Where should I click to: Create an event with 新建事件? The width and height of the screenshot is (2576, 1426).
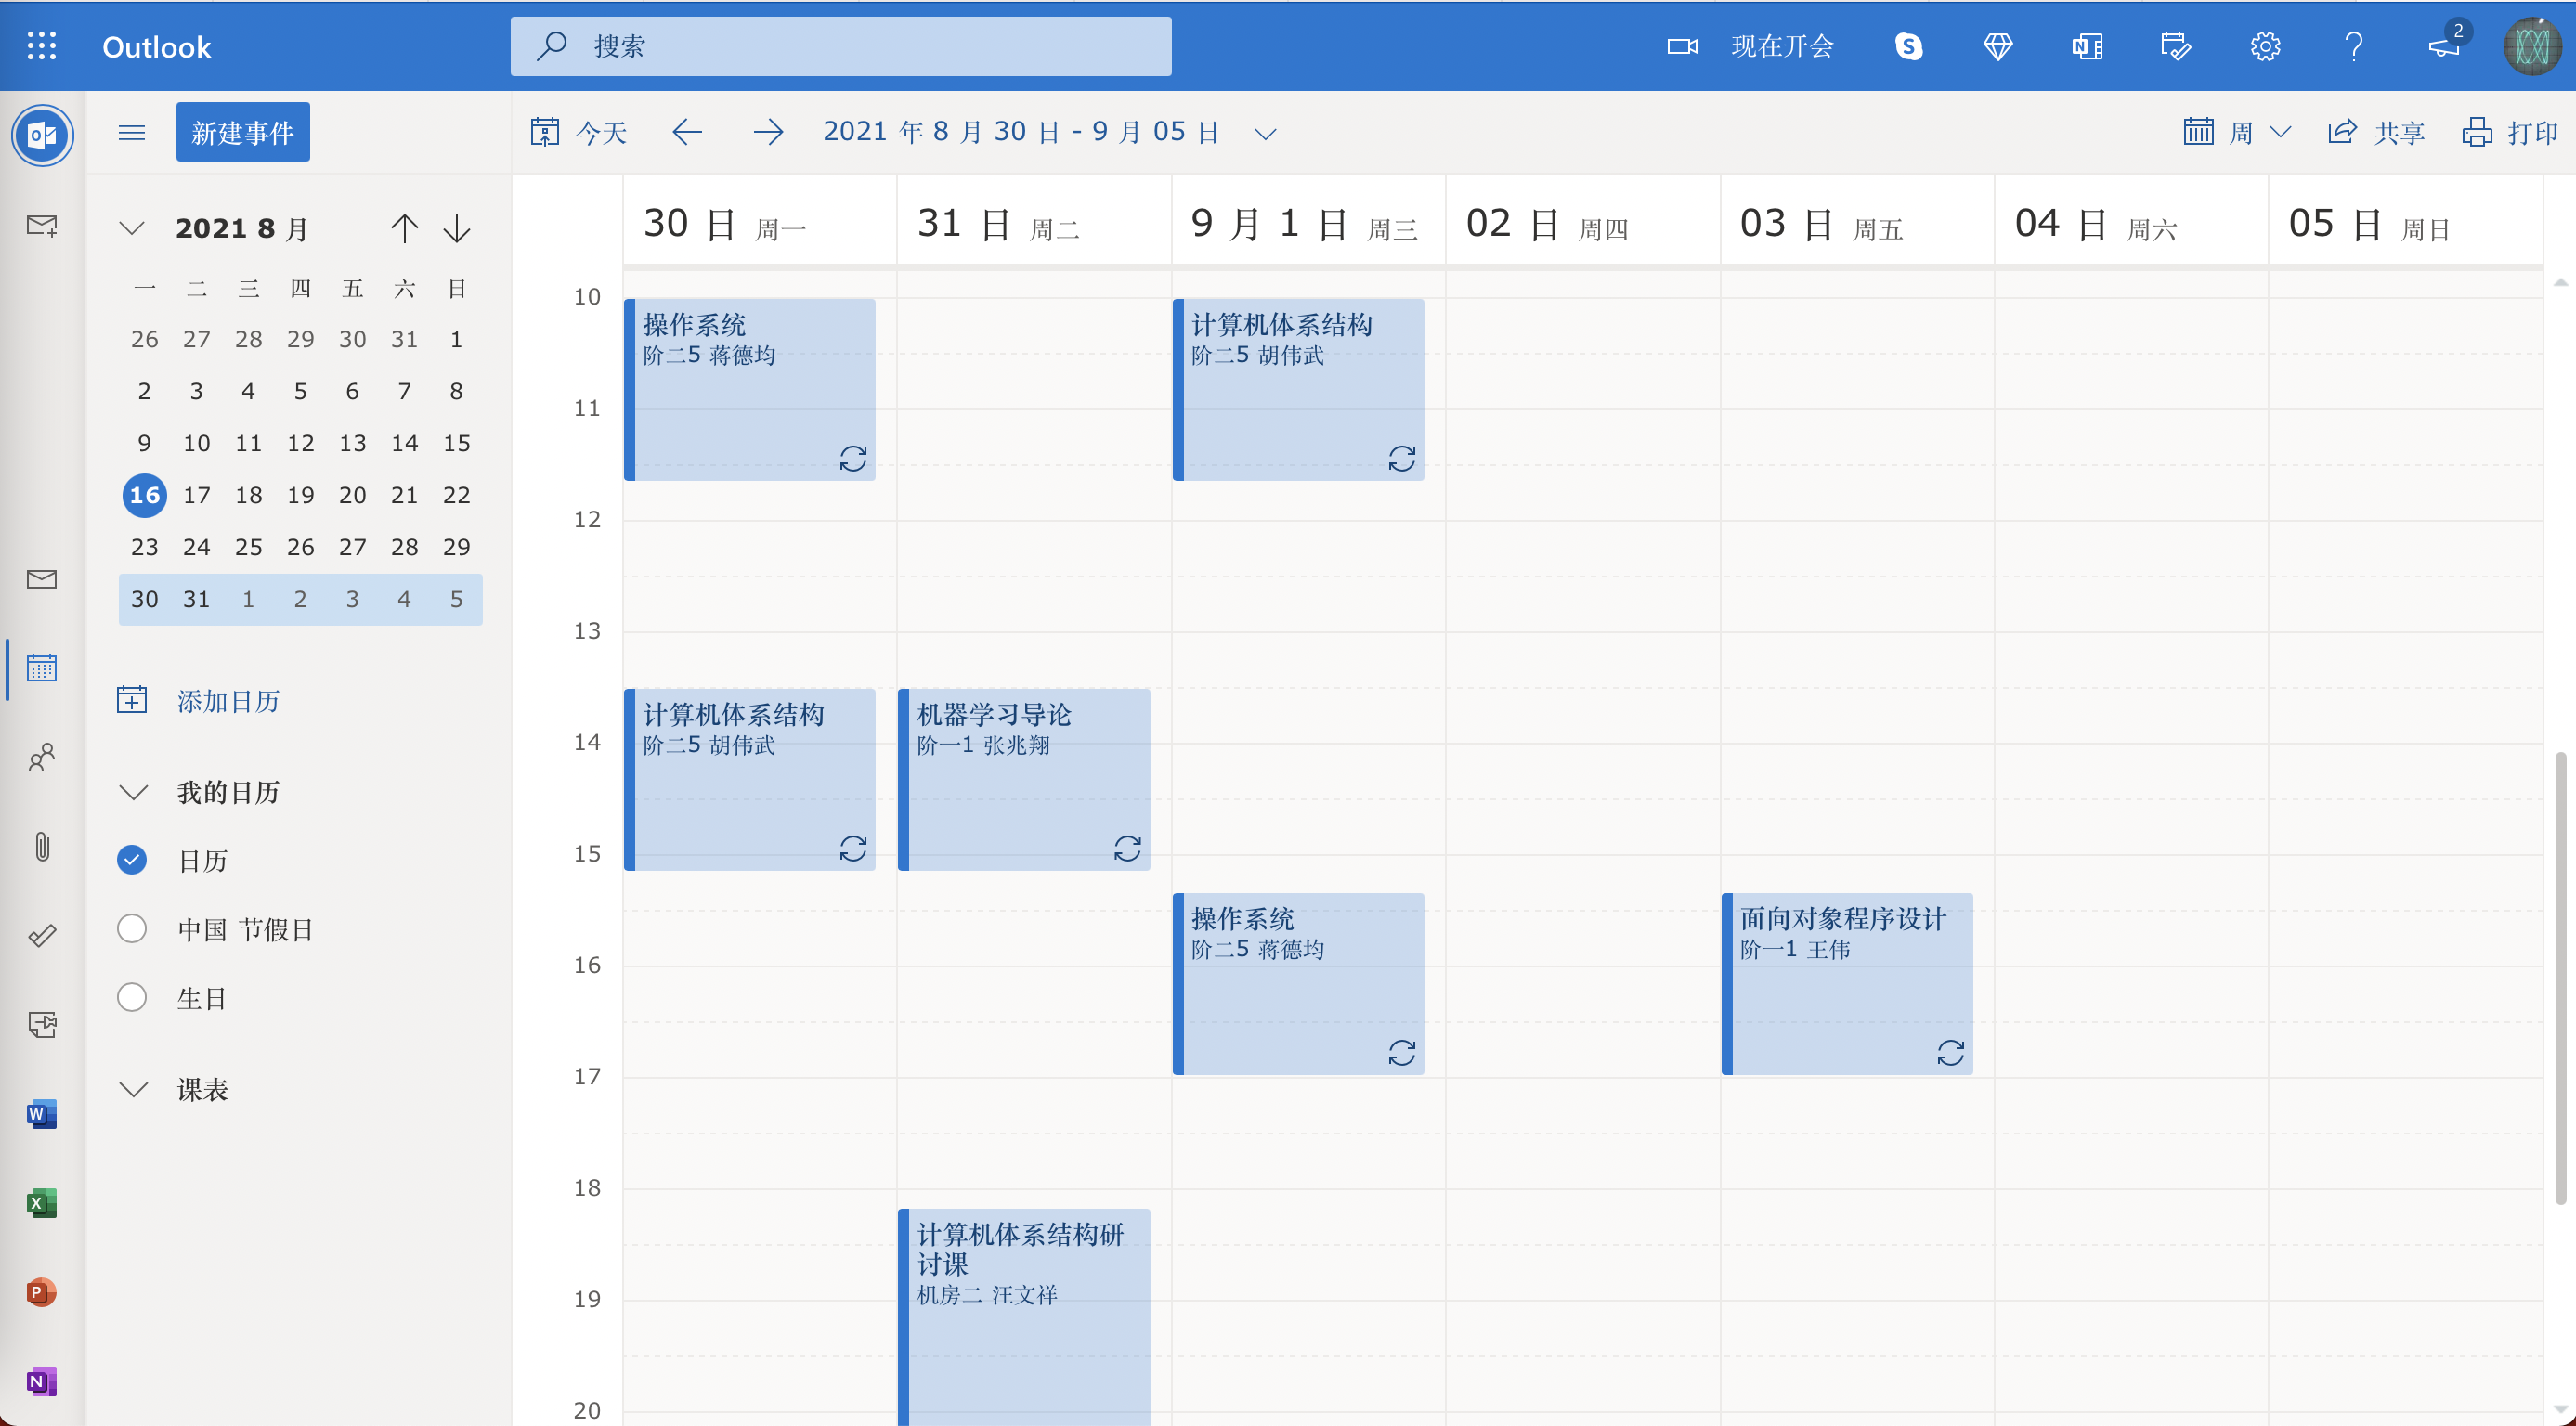[x=242, y=131]
